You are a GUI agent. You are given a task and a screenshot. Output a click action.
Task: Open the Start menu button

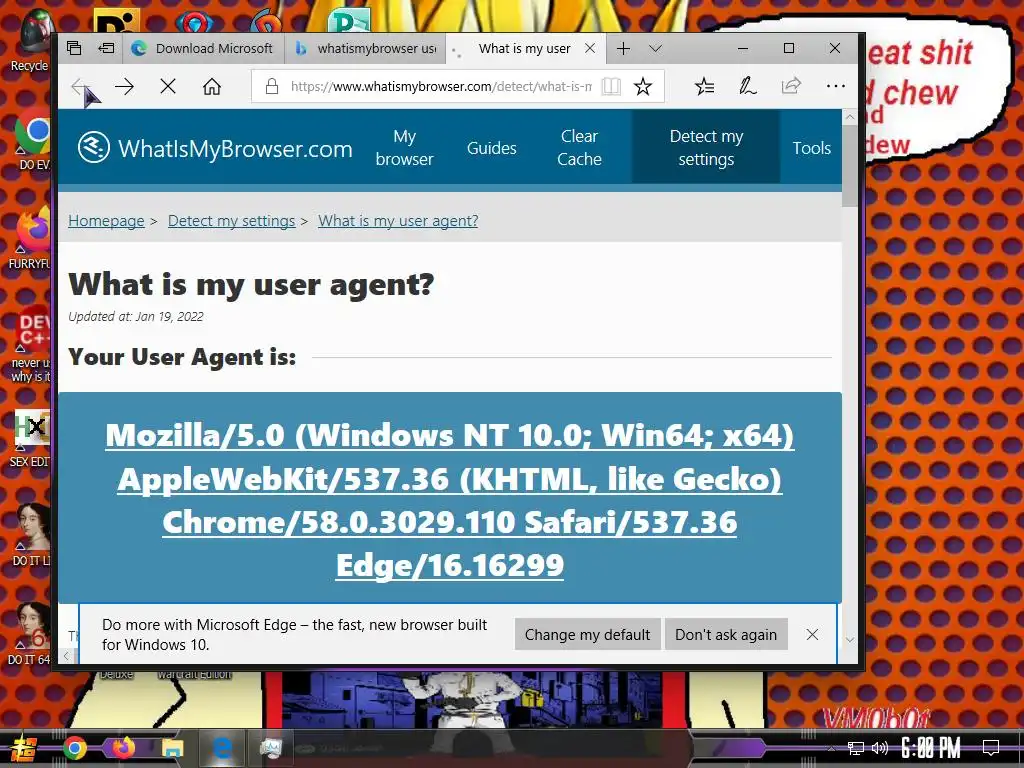(22, 748)
